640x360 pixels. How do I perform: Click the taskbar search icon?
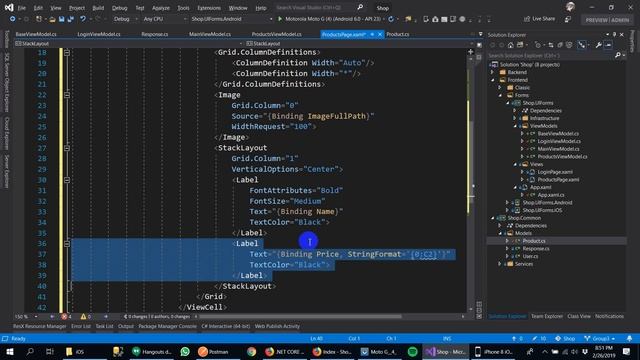[30, 351]
